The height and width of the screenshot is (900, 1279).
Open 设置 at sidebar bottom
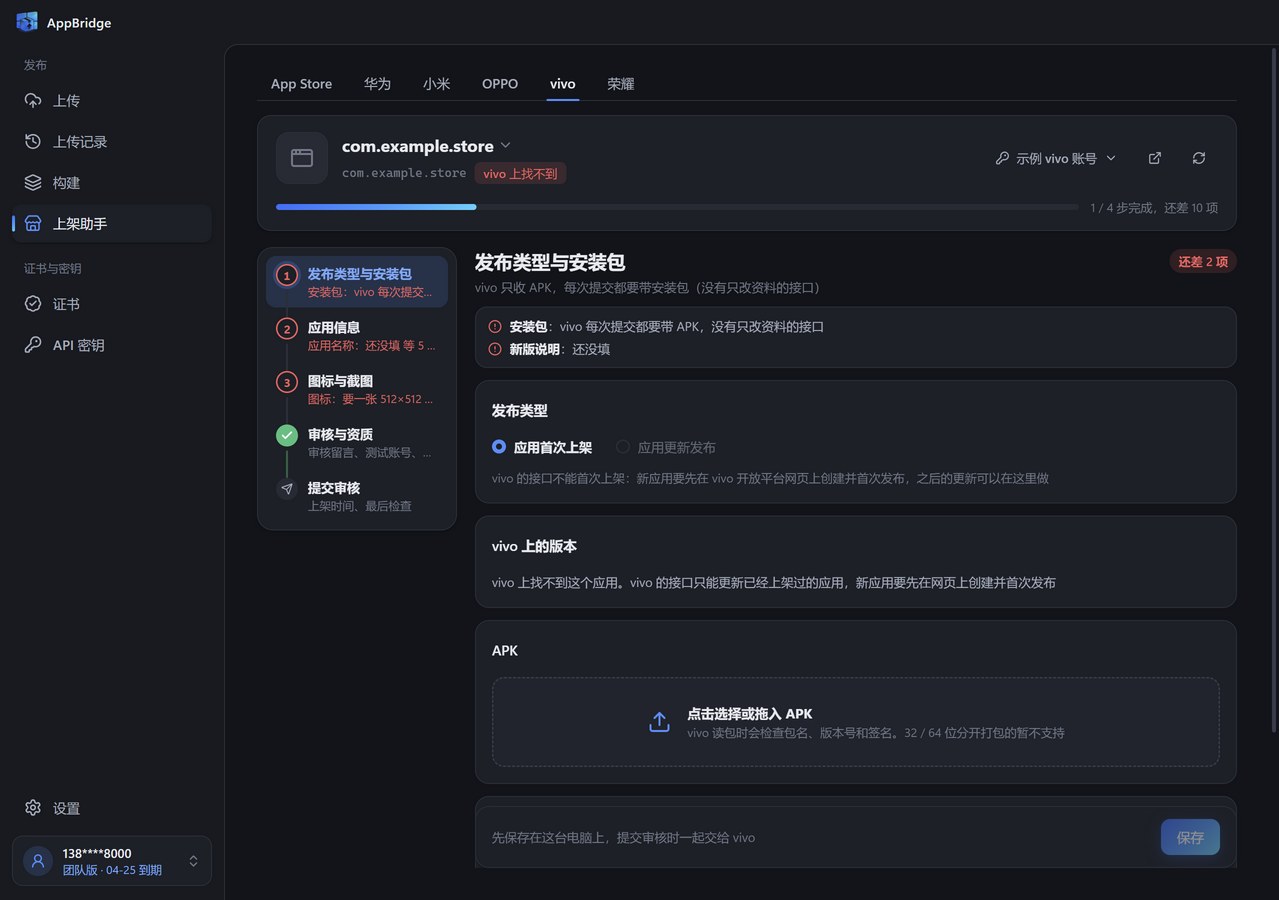point(112,808)
